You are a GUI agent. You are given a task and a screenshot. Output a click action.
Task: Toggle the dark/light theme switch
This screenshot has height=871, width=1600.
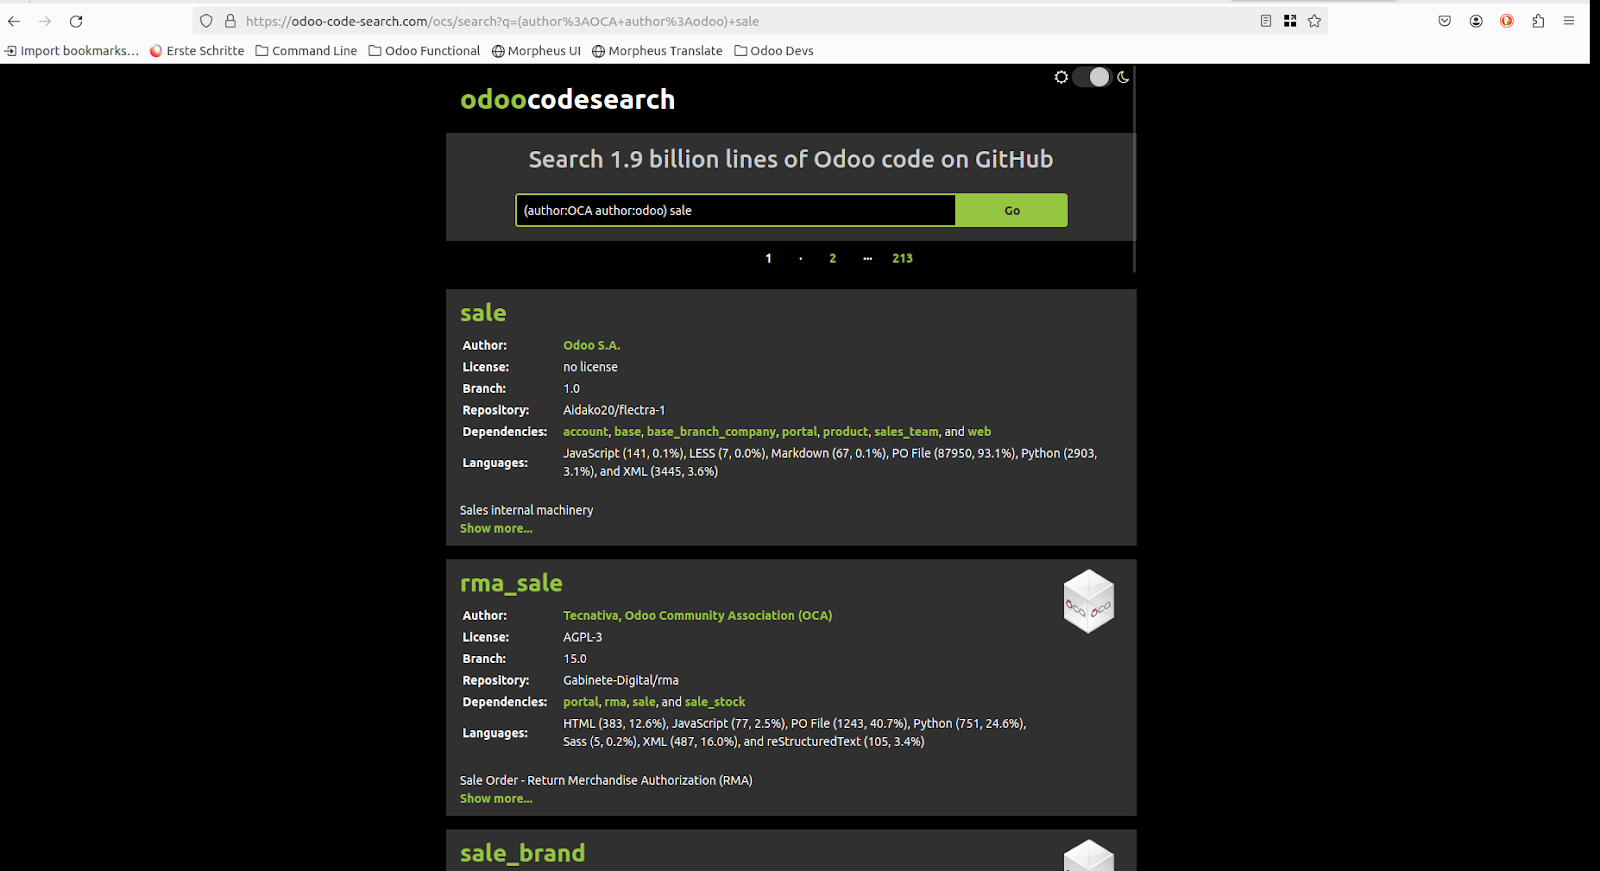pyautogui.click(x=1092, y=77)
